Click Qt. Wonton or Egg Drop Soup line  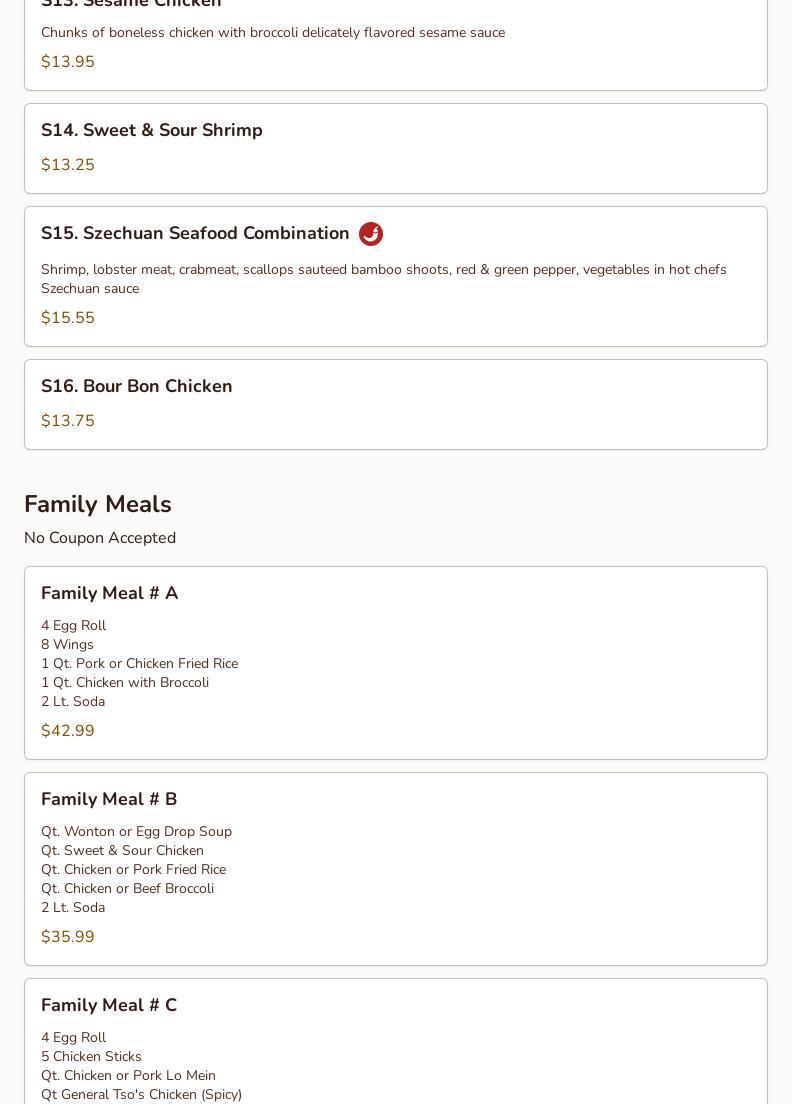(x=136, y=832)
